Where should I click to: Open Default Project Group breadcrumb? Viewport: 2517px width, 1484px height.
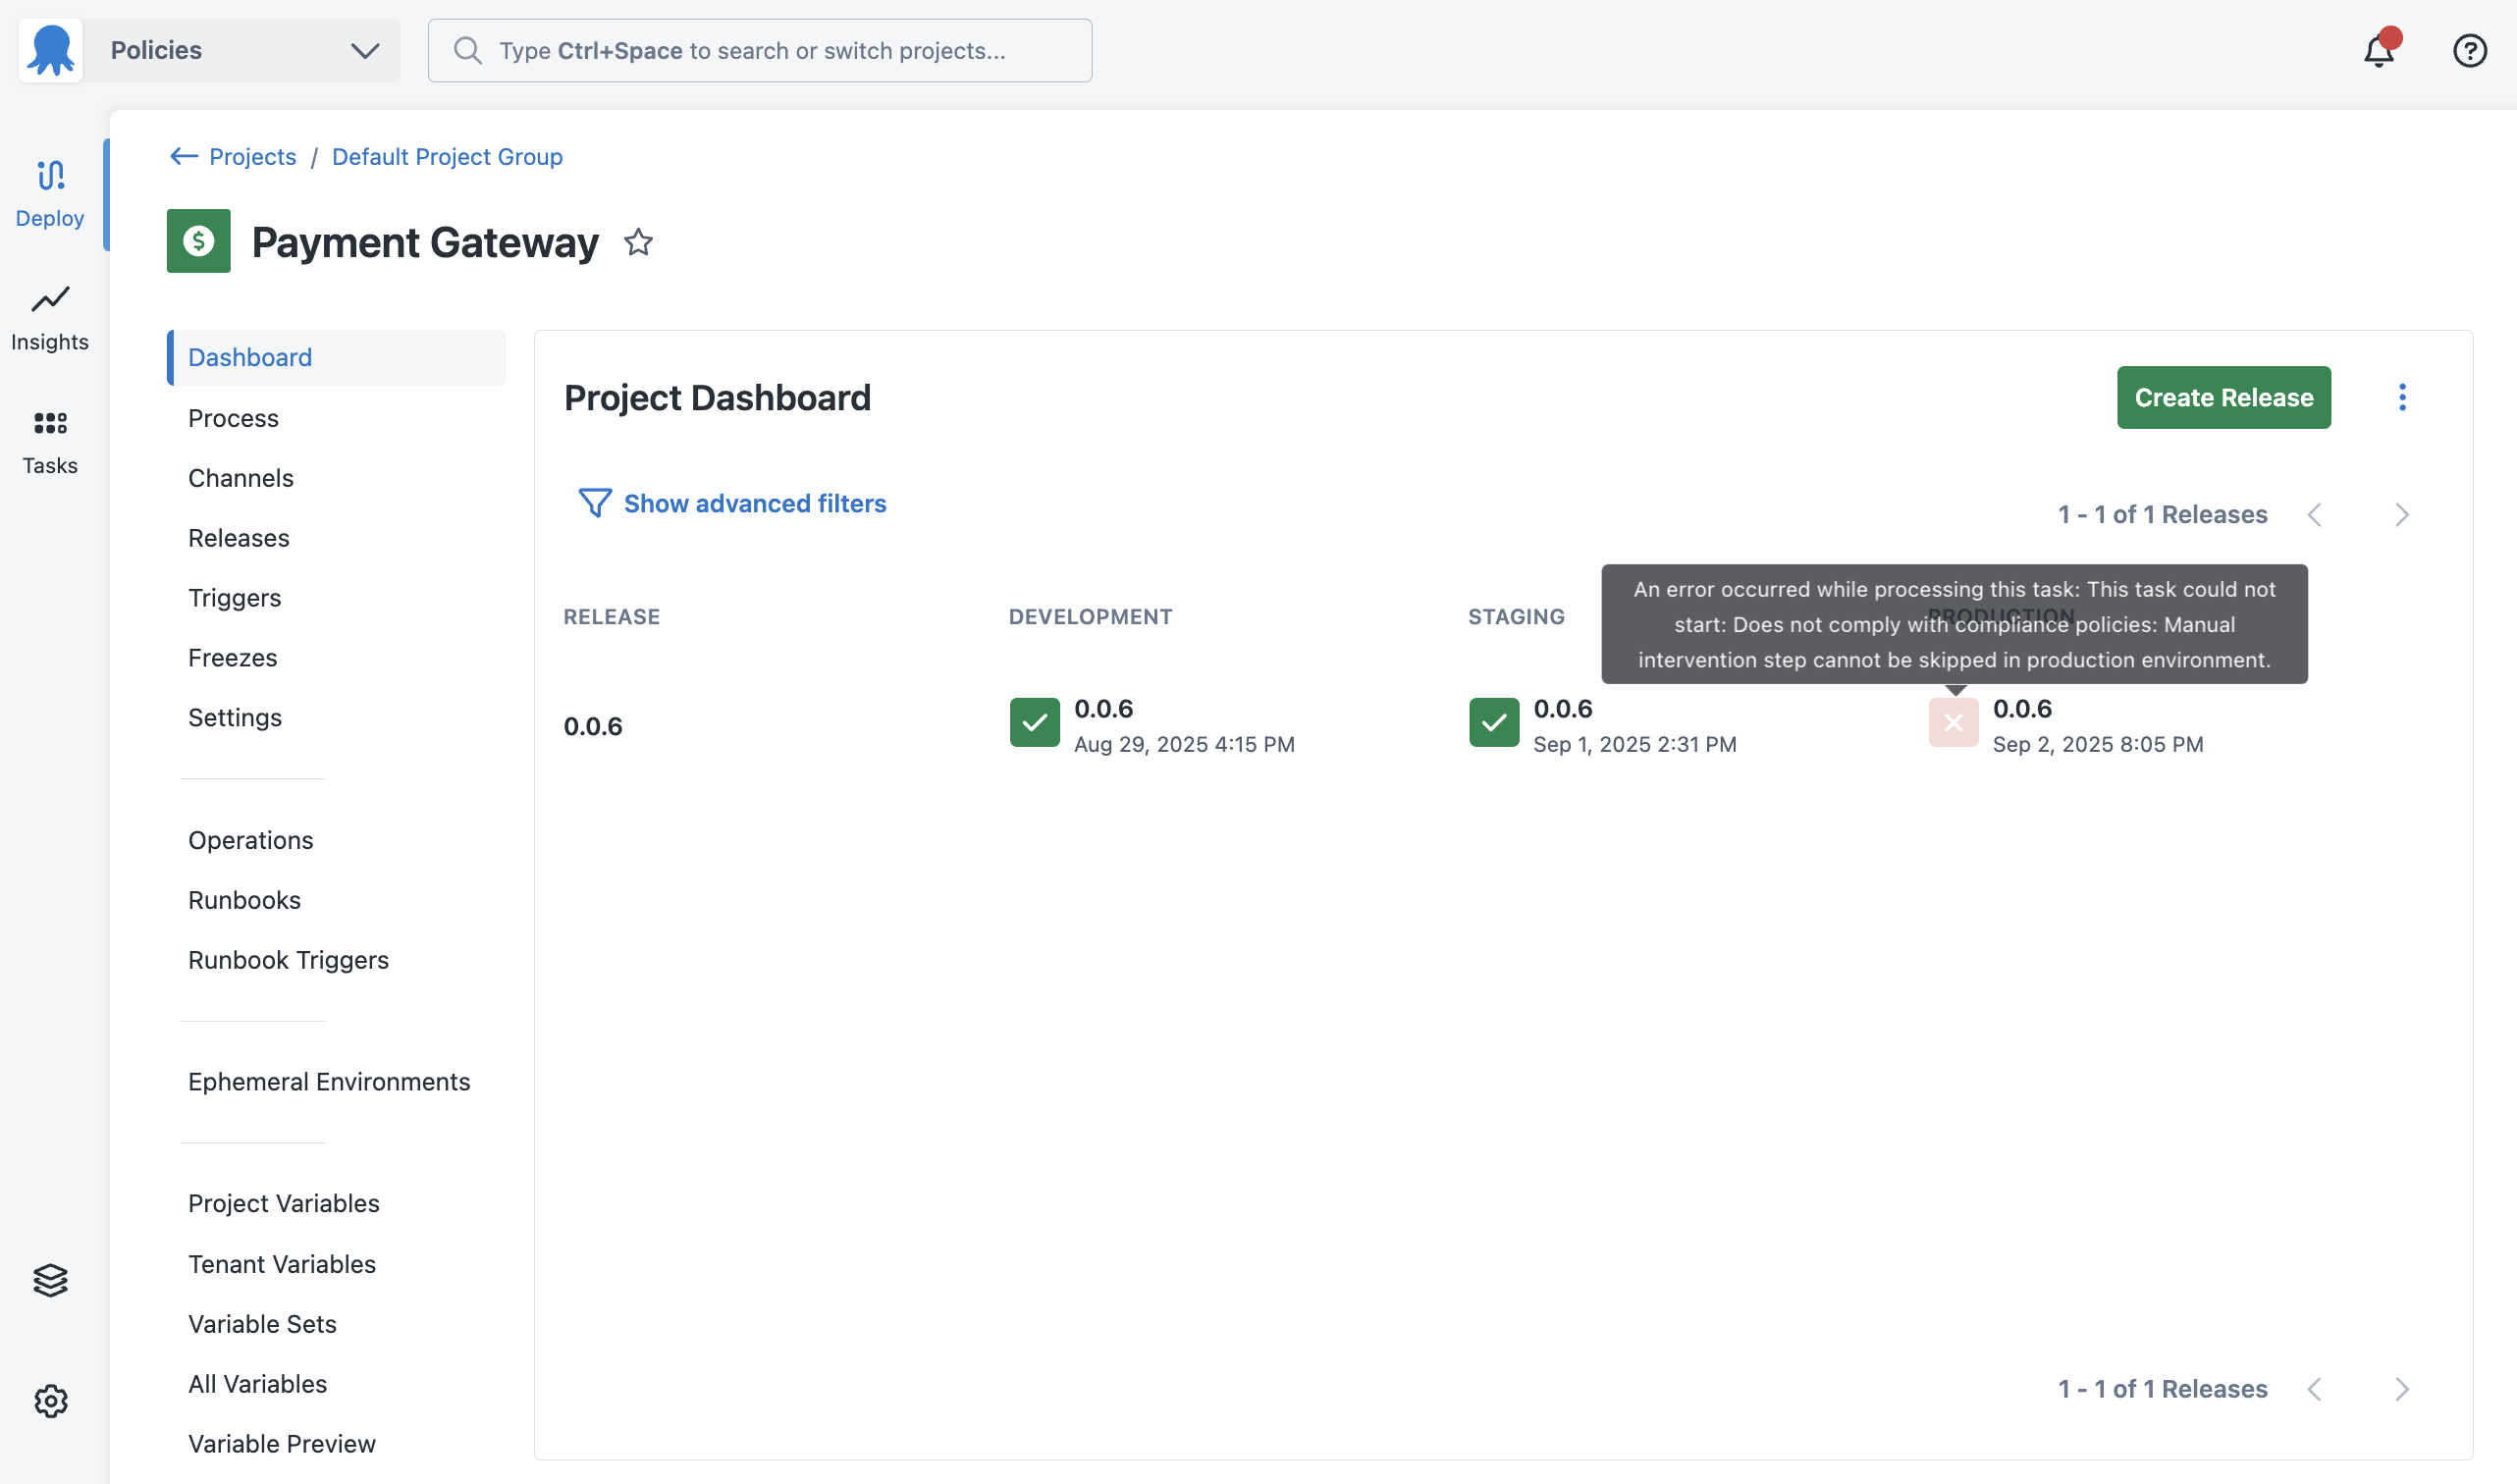tap(447, 156)
